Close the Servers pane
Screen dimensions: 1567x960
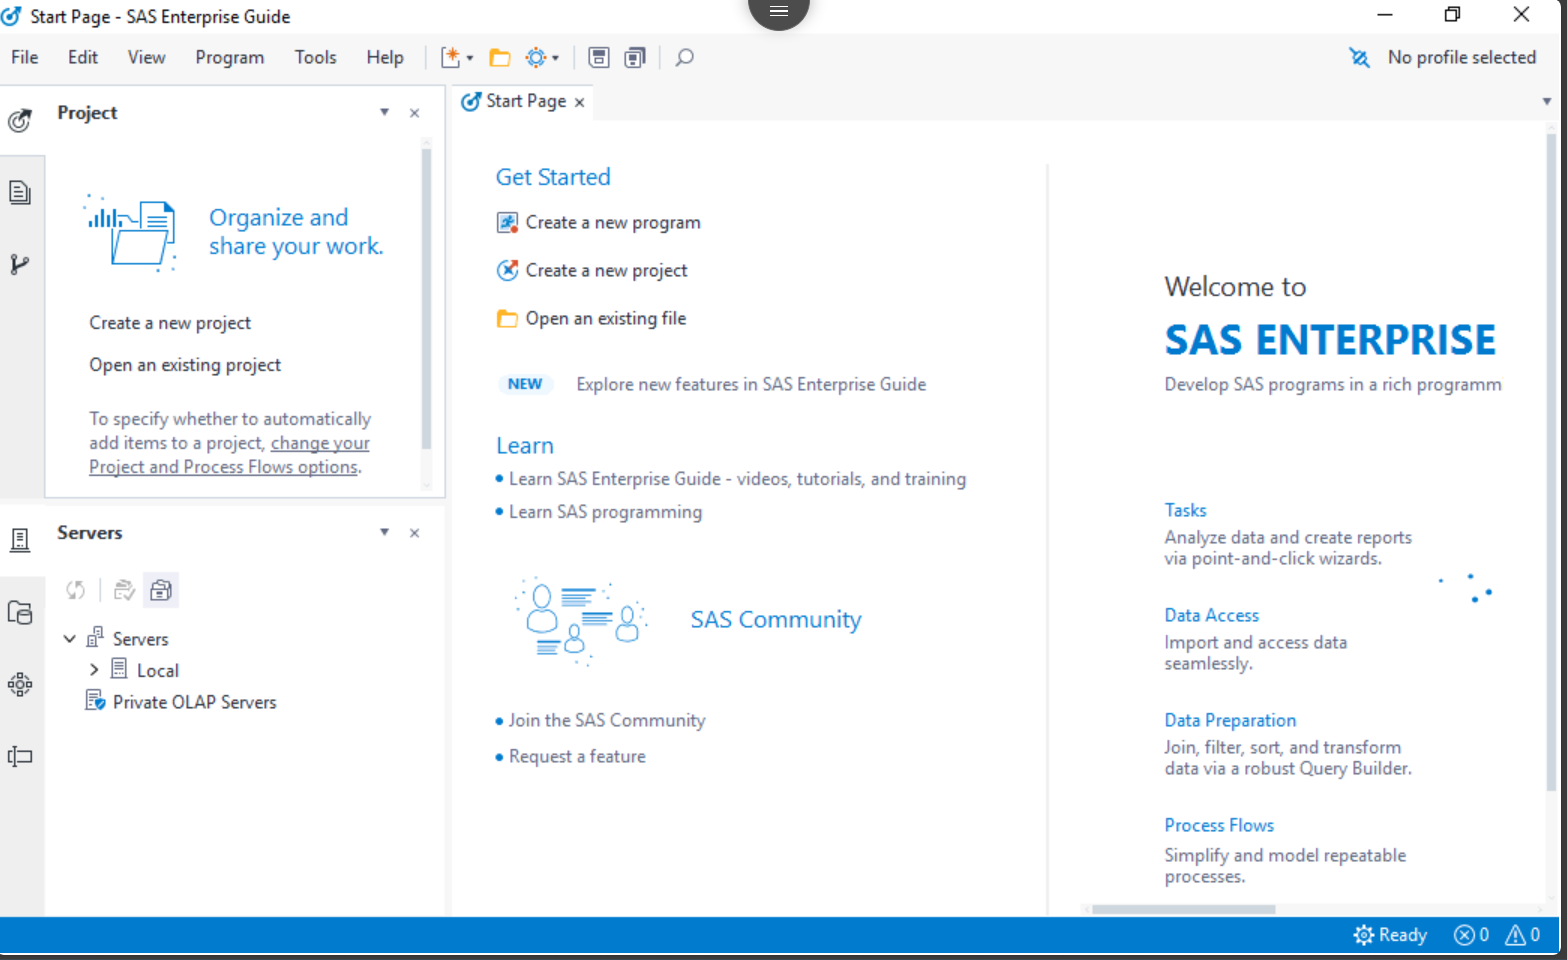(x=414, y=533)
